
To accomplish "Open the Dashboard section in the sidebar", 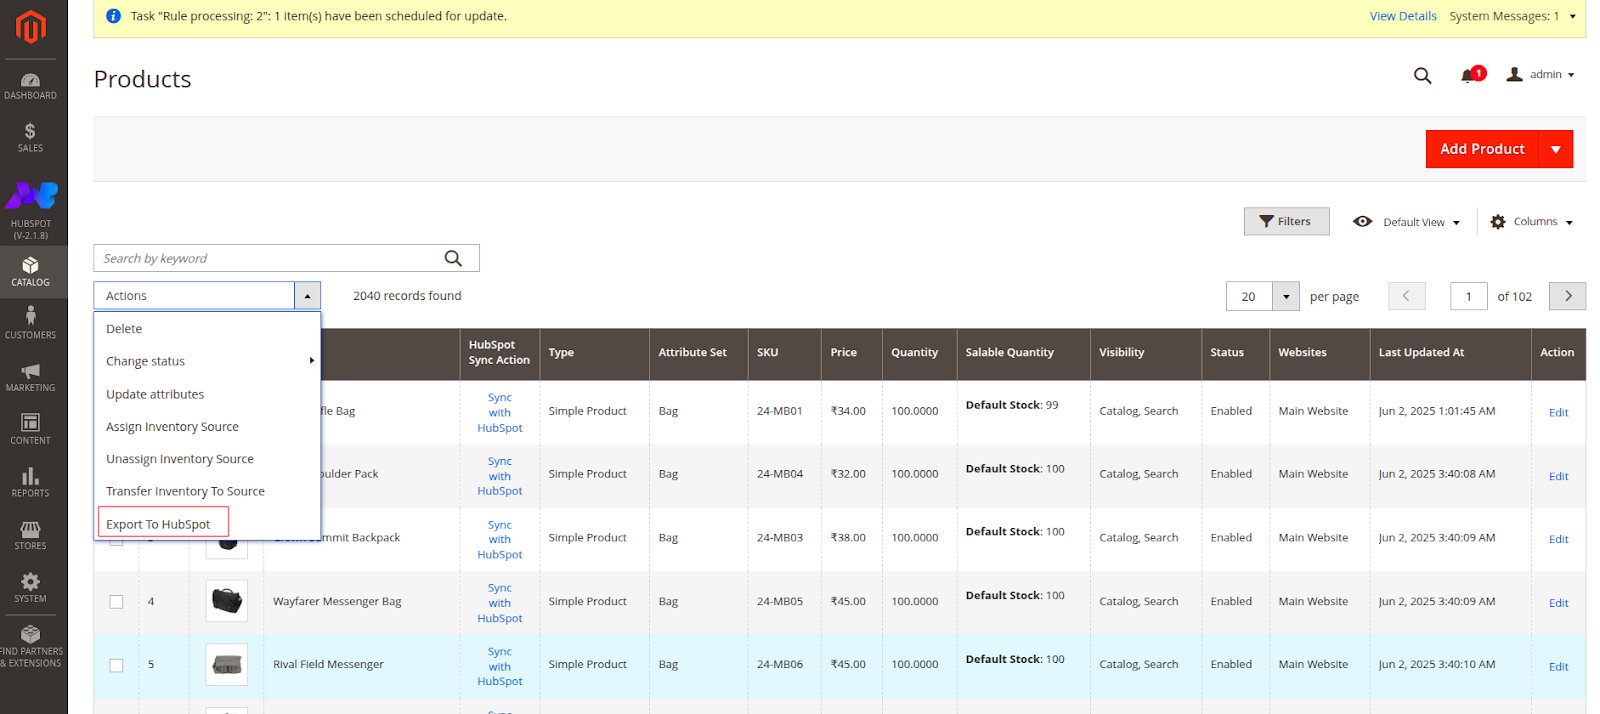I will pyautogui.click(x=30, y=87).
